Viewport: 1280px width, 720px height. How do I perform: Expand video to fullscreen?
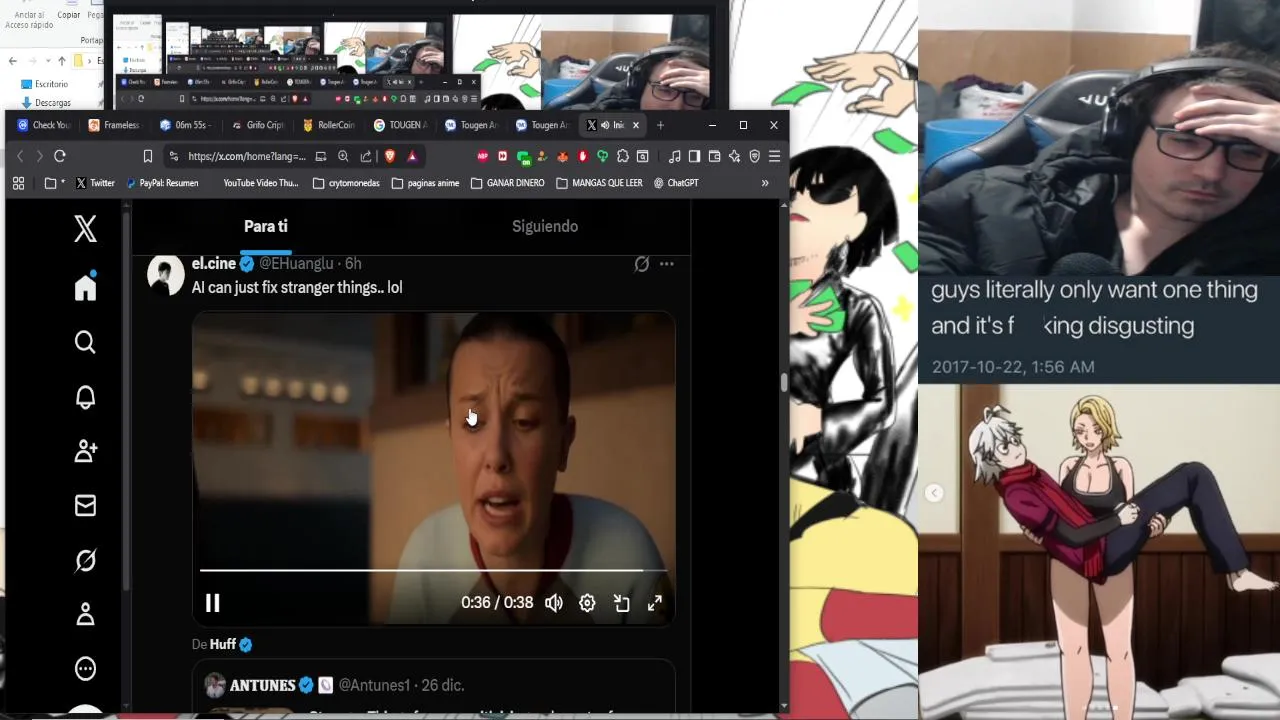click(655, 603)
